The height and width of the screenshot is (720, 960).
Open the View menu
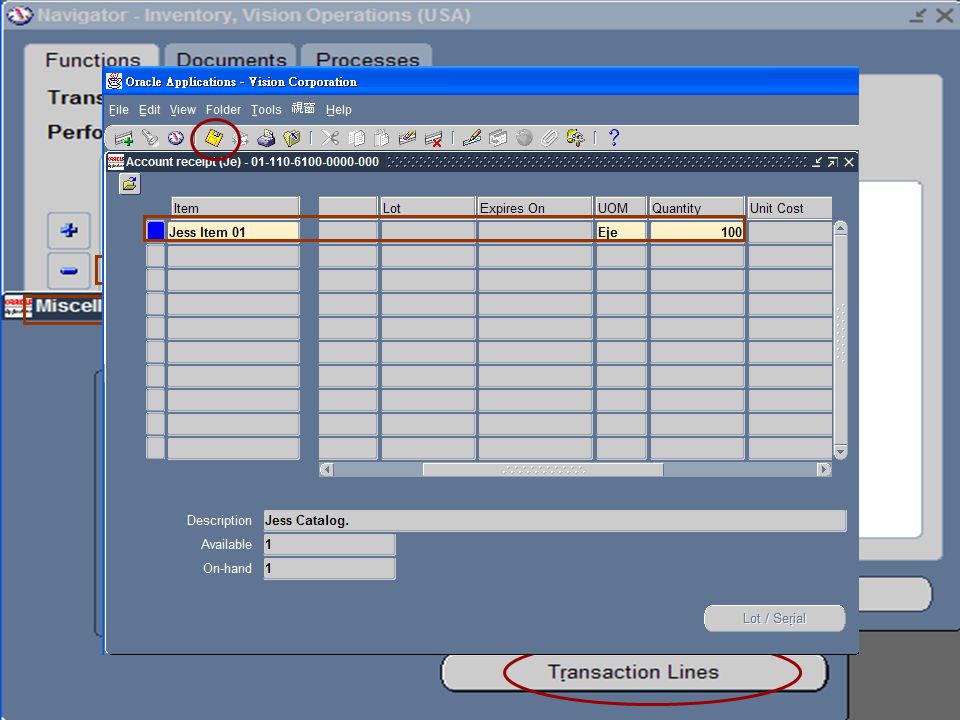tap(182, 110)
